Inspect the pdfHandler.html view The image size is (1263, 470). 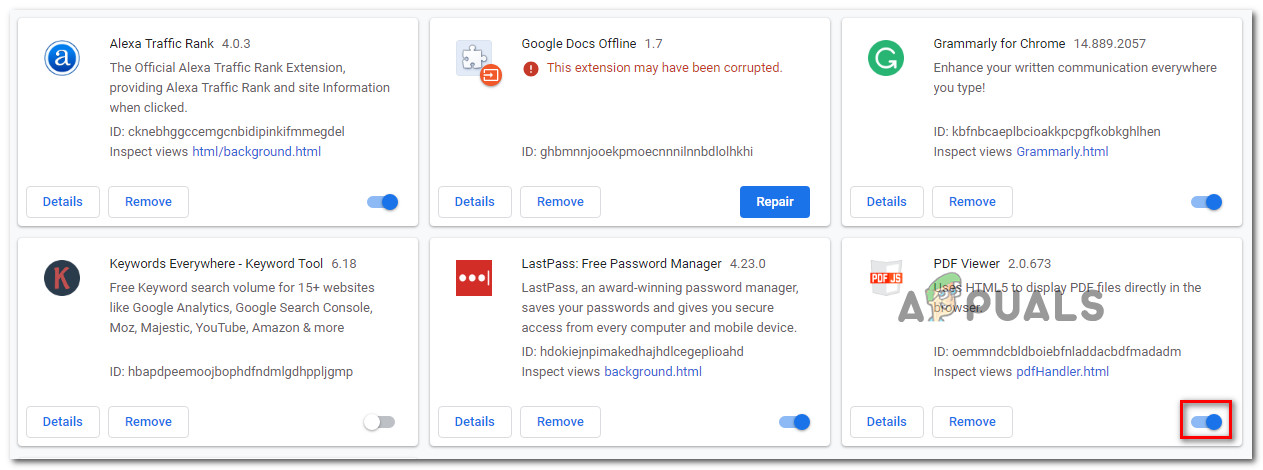(x=1062, y=371)
